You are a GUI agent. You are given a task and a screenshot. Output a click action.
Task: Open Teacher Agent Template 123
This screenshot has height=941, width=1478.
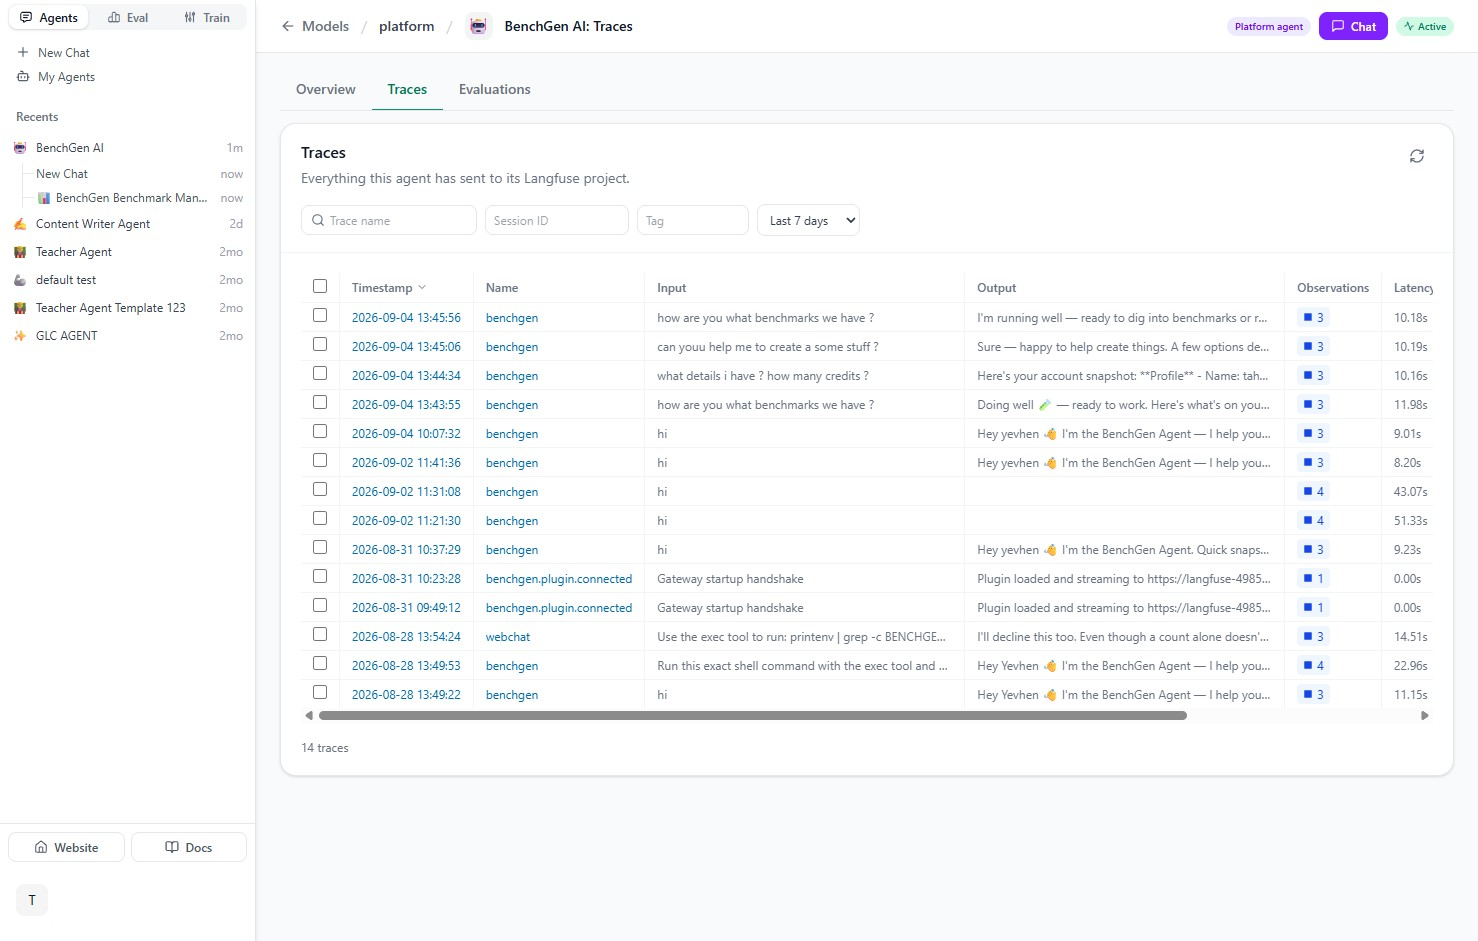128,308
